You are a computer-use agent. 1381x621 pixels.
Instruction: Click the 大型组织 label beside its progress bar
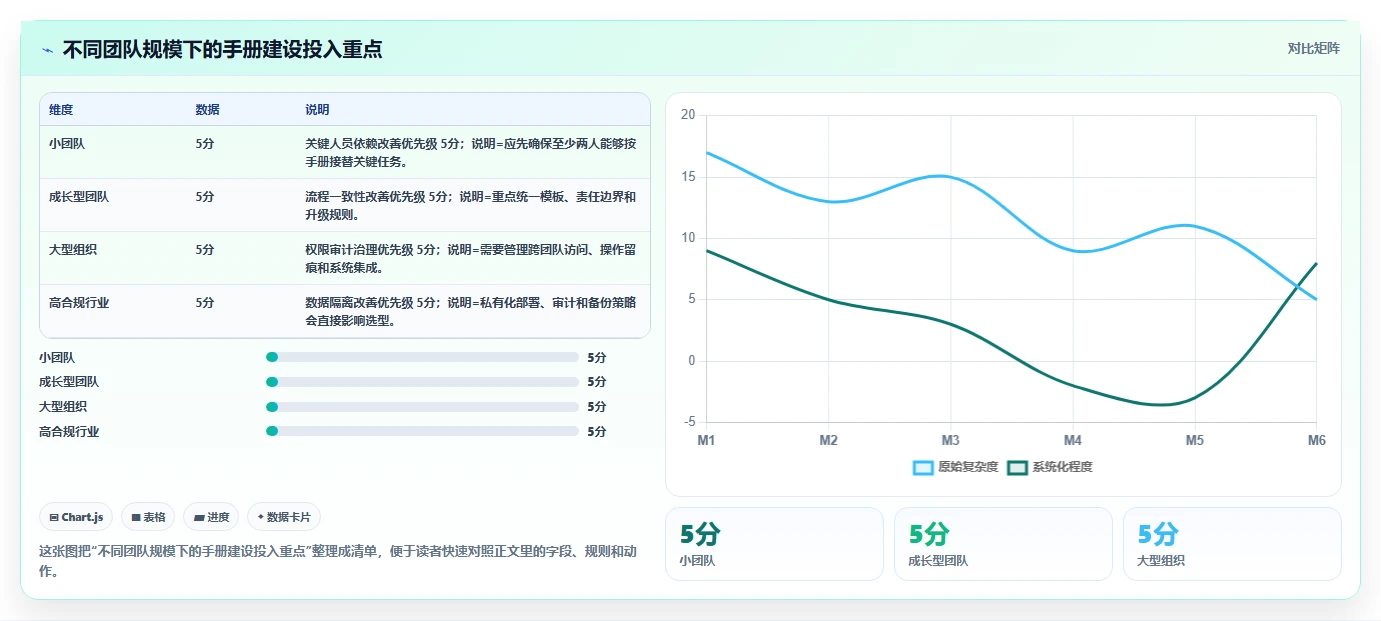tap(63, 407)
